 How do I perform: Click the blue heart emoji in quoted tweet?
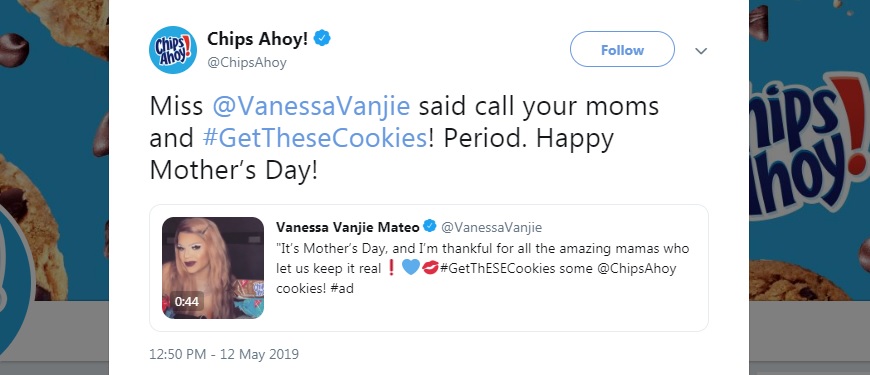[410, 268]
